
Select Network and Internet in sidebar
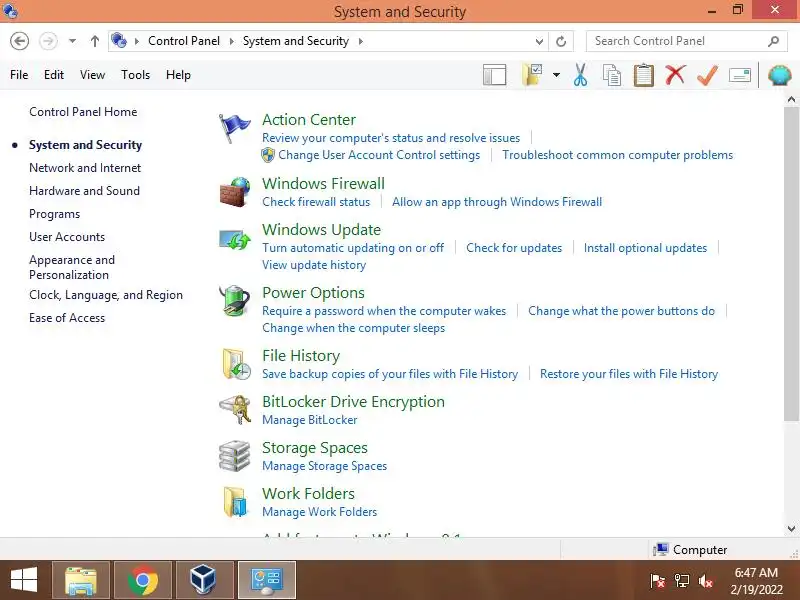click(85, 168)
